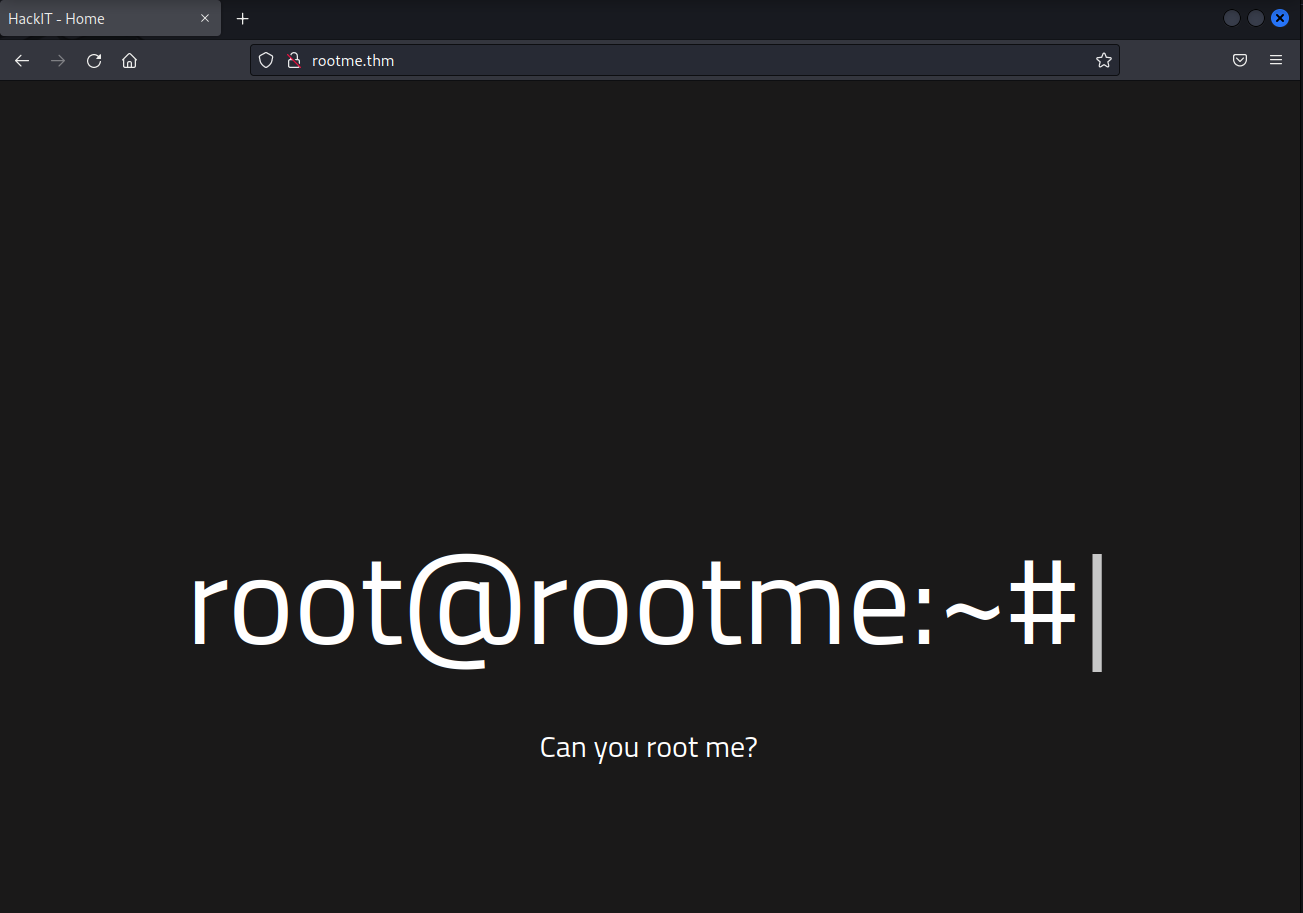Screen dimensions: 1303x913
Task: Maximize the browser window
Action: pos(1255,18)
